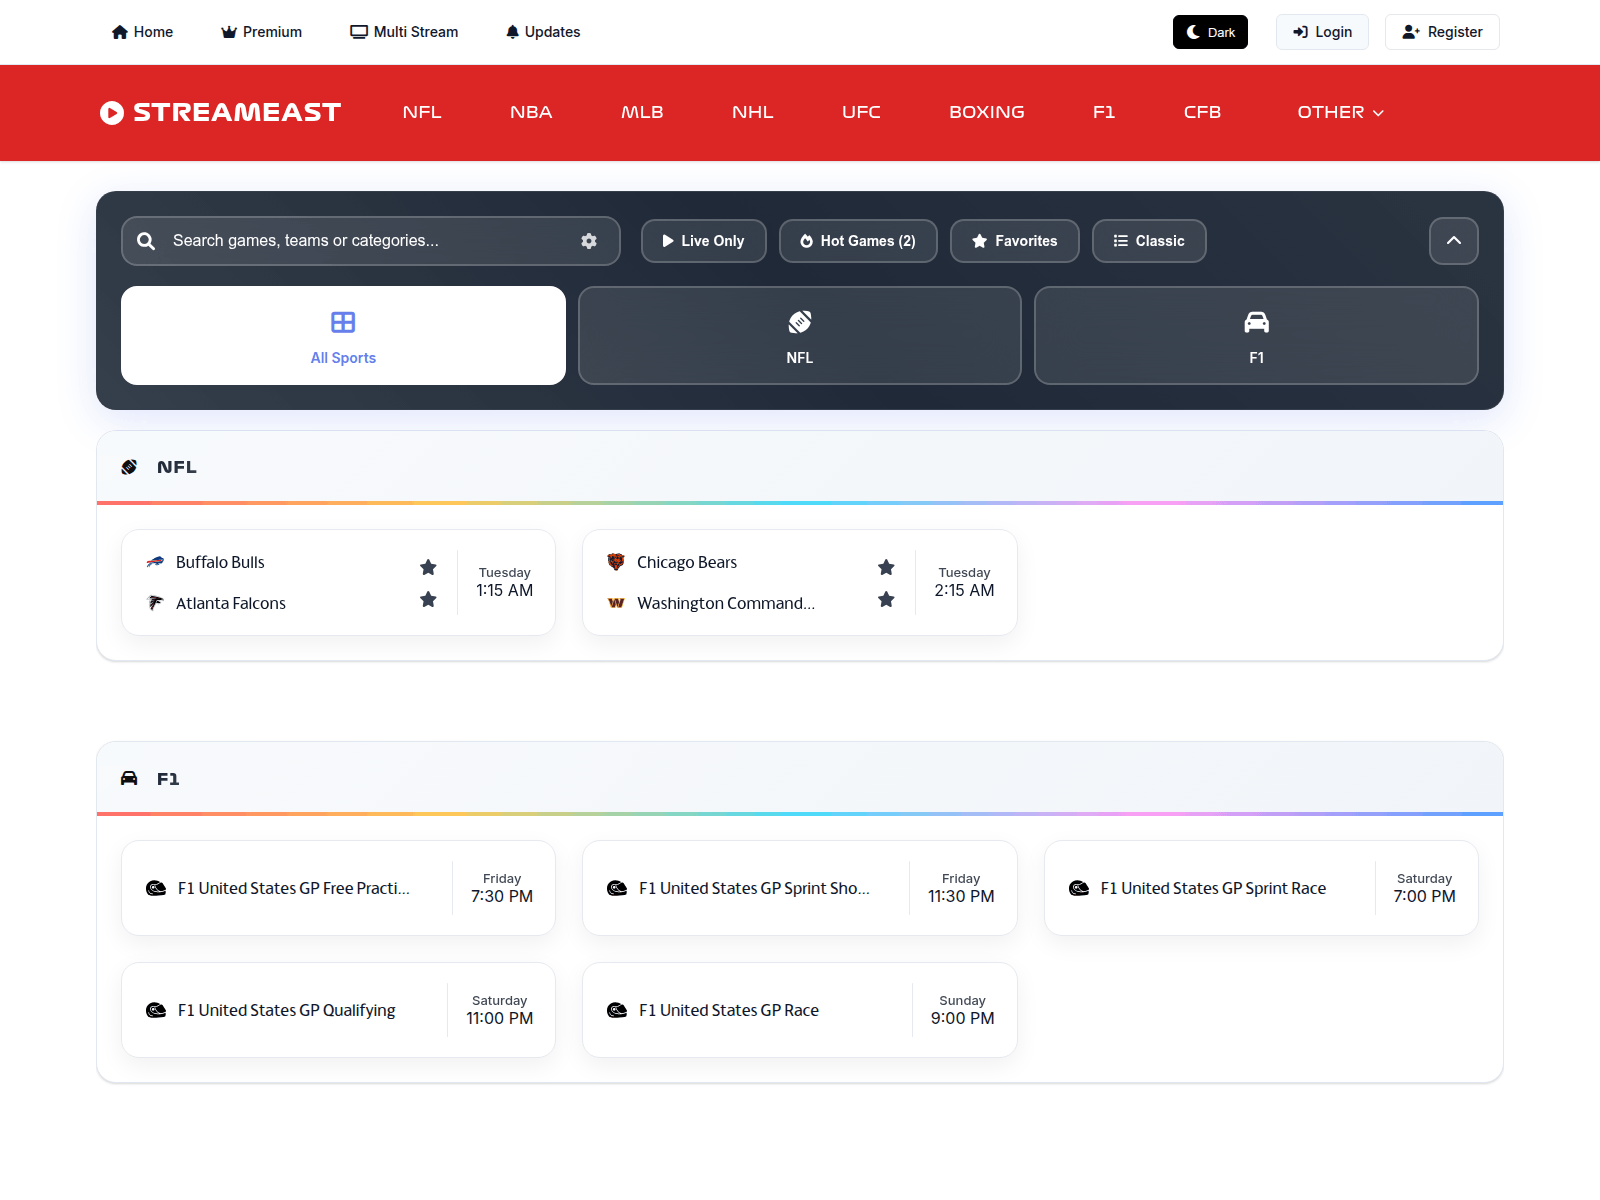Viewport: 1600px width, 1200px height.
Task: Click the Login button
Action: (x=1322, y=32)
